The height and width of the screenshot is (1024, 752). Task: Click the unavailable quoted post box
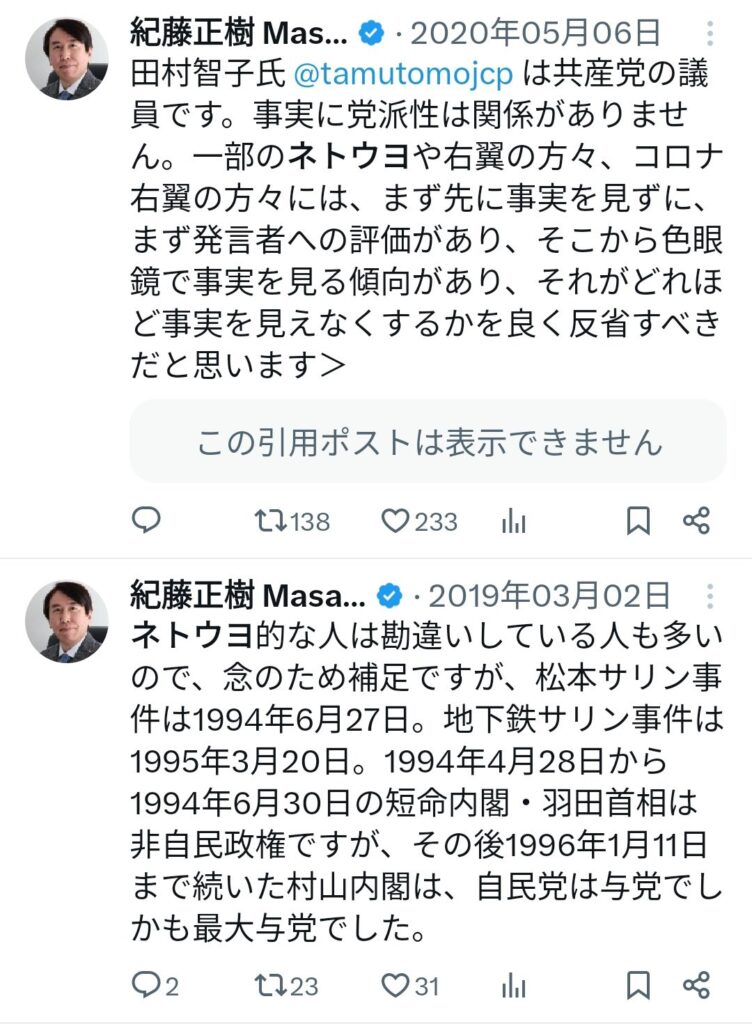coord(428,441)
